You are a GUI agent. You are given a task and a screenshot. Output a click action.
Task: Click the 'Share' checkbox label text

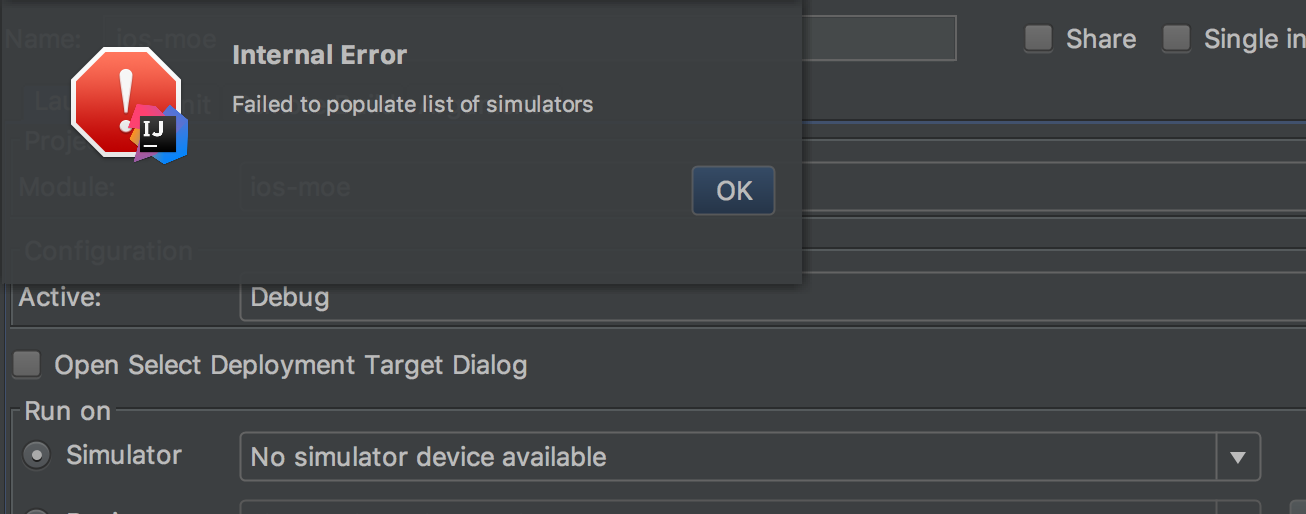(x=1101, y=39)
